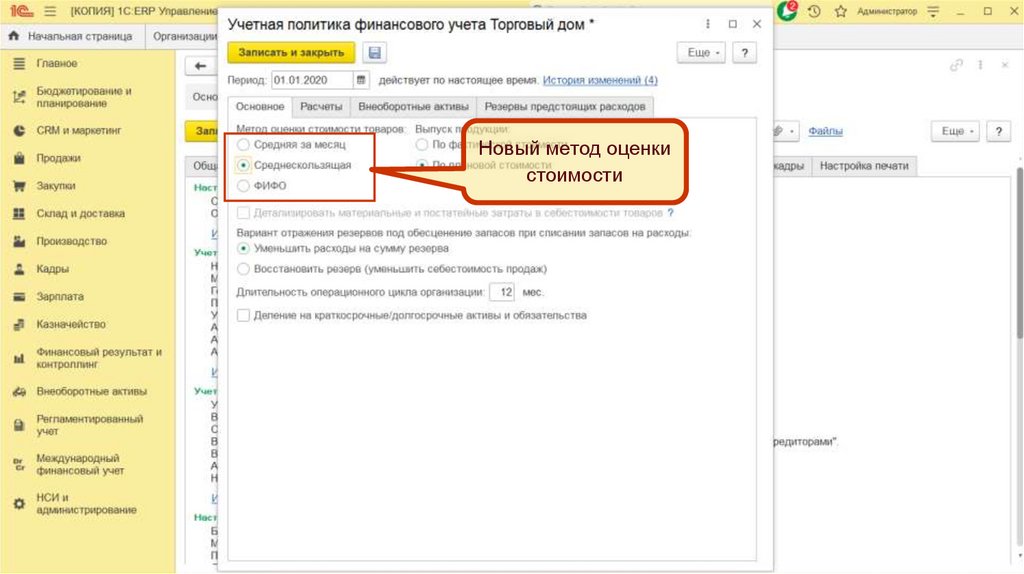Save the policy using the floppy disk icon

point(374,53)
